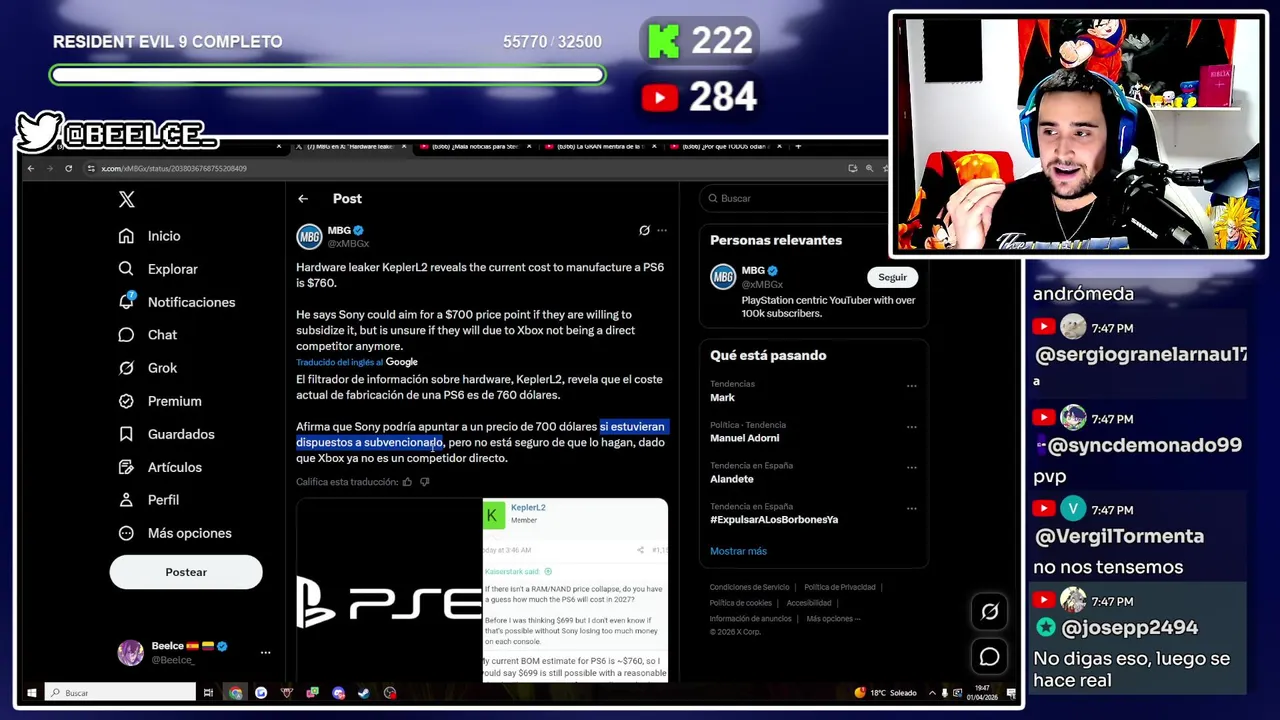Click the browser back button
The image size is (1280, 720).
point(31,168)
